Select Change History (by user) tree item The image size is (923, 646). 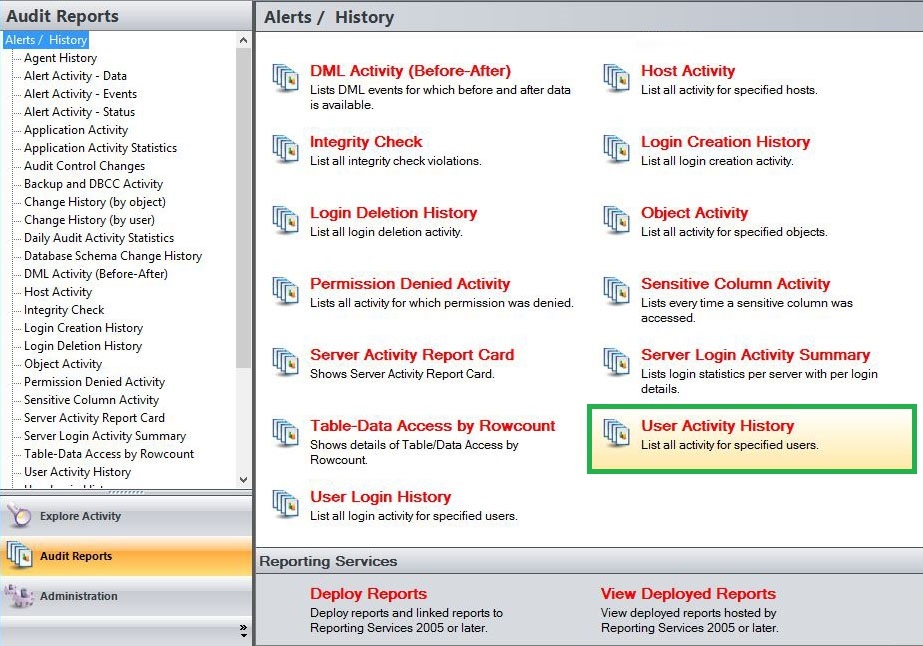89,220
